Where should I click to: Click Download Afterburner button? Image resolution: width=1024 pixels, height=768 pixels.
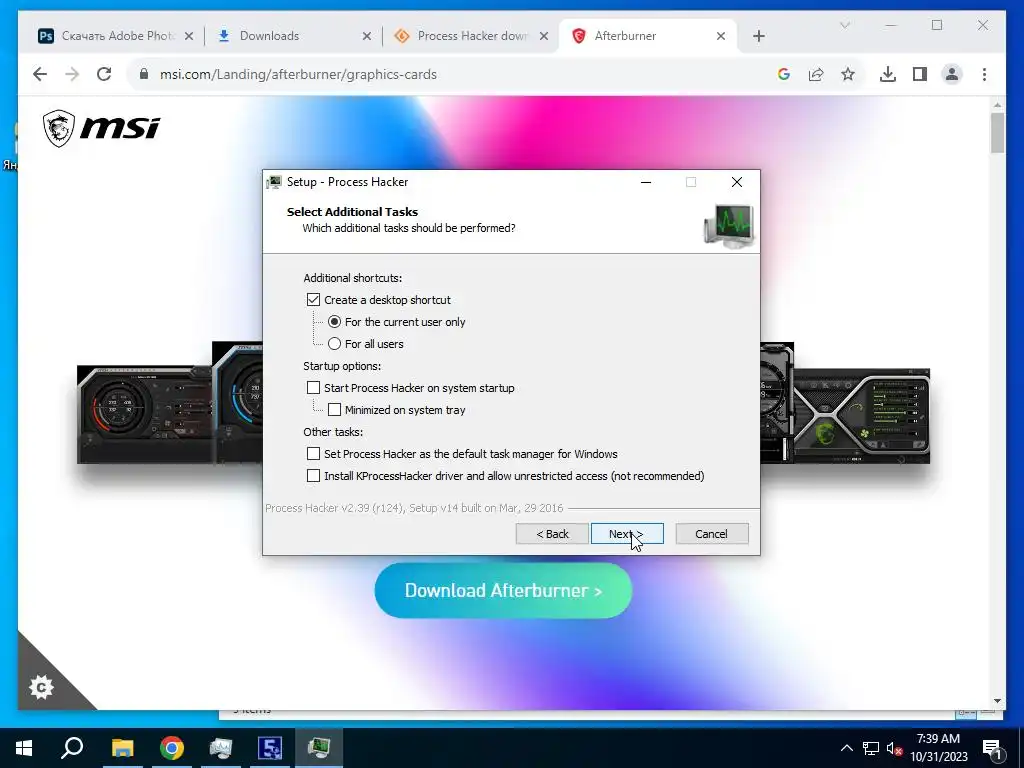[503, 590]
